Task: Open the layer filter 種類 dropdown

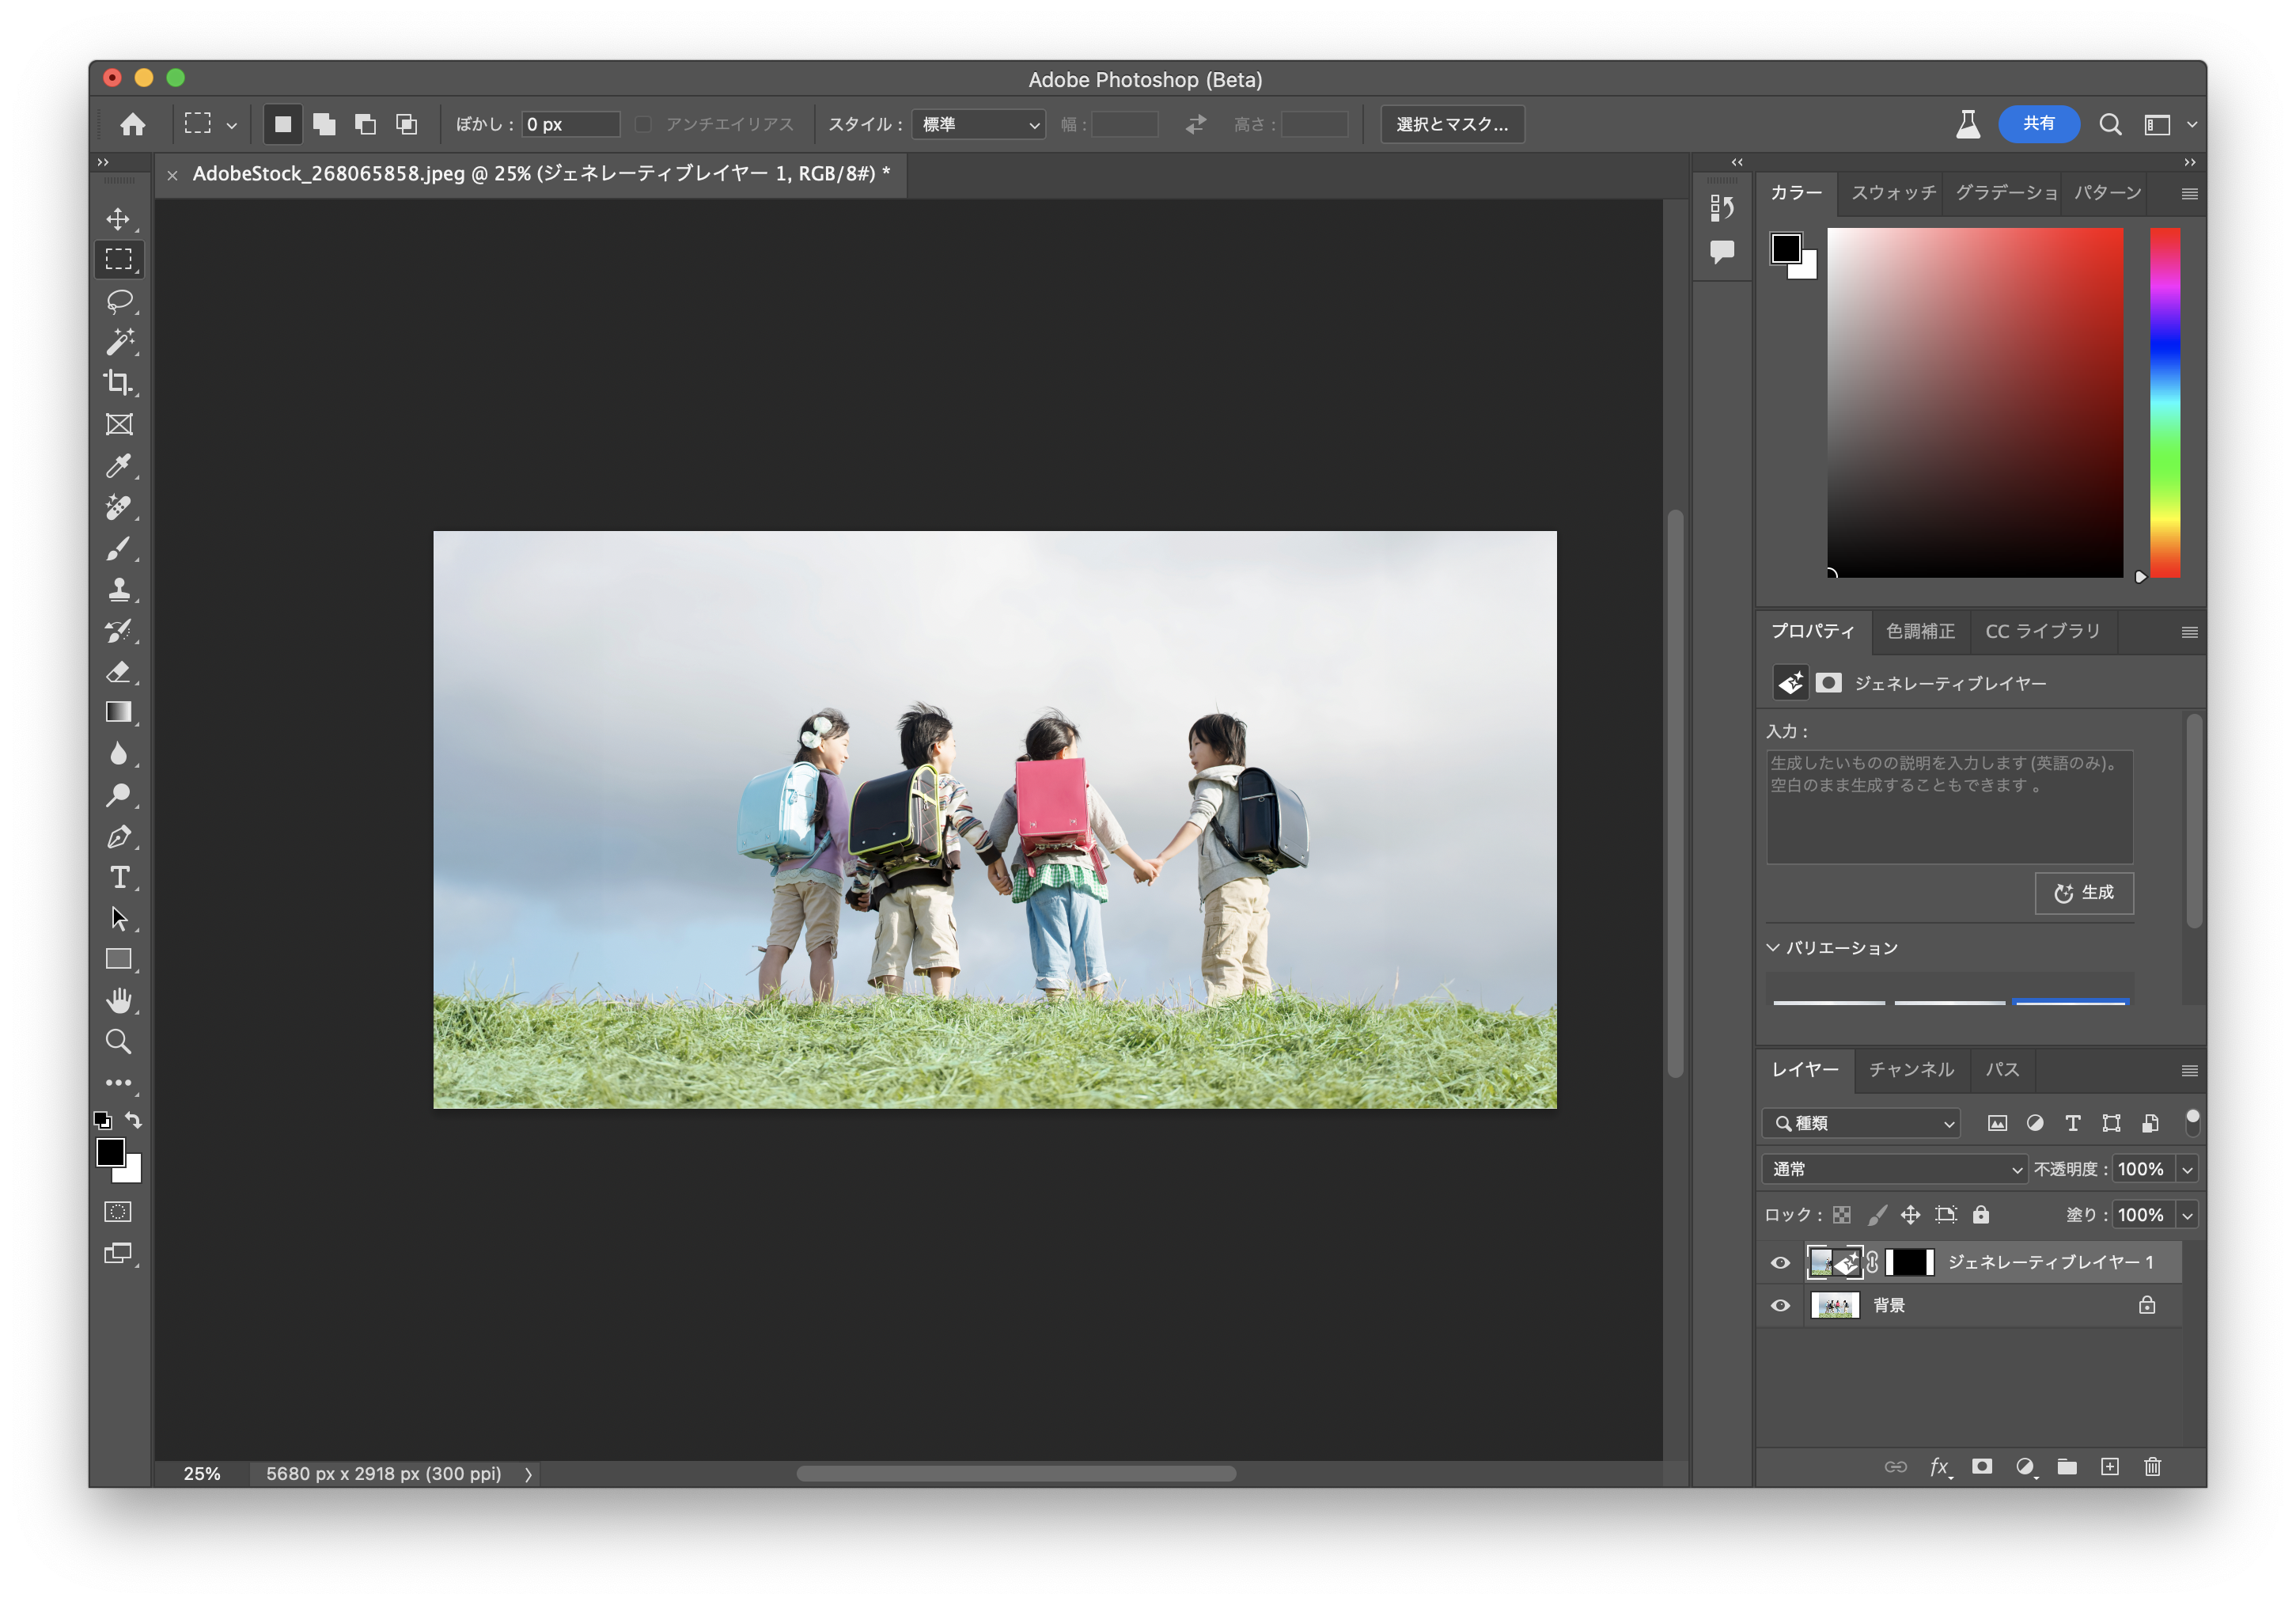Action: [1860, 1123]
